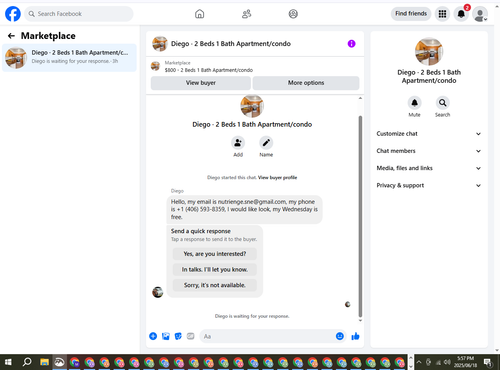Open the apps grid menu
500x370 pixels.
(442, 14)
